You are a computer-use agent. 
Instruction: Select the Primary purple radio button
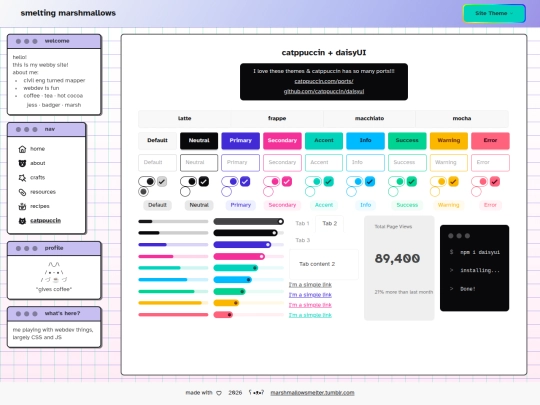[x=227, y=192]
